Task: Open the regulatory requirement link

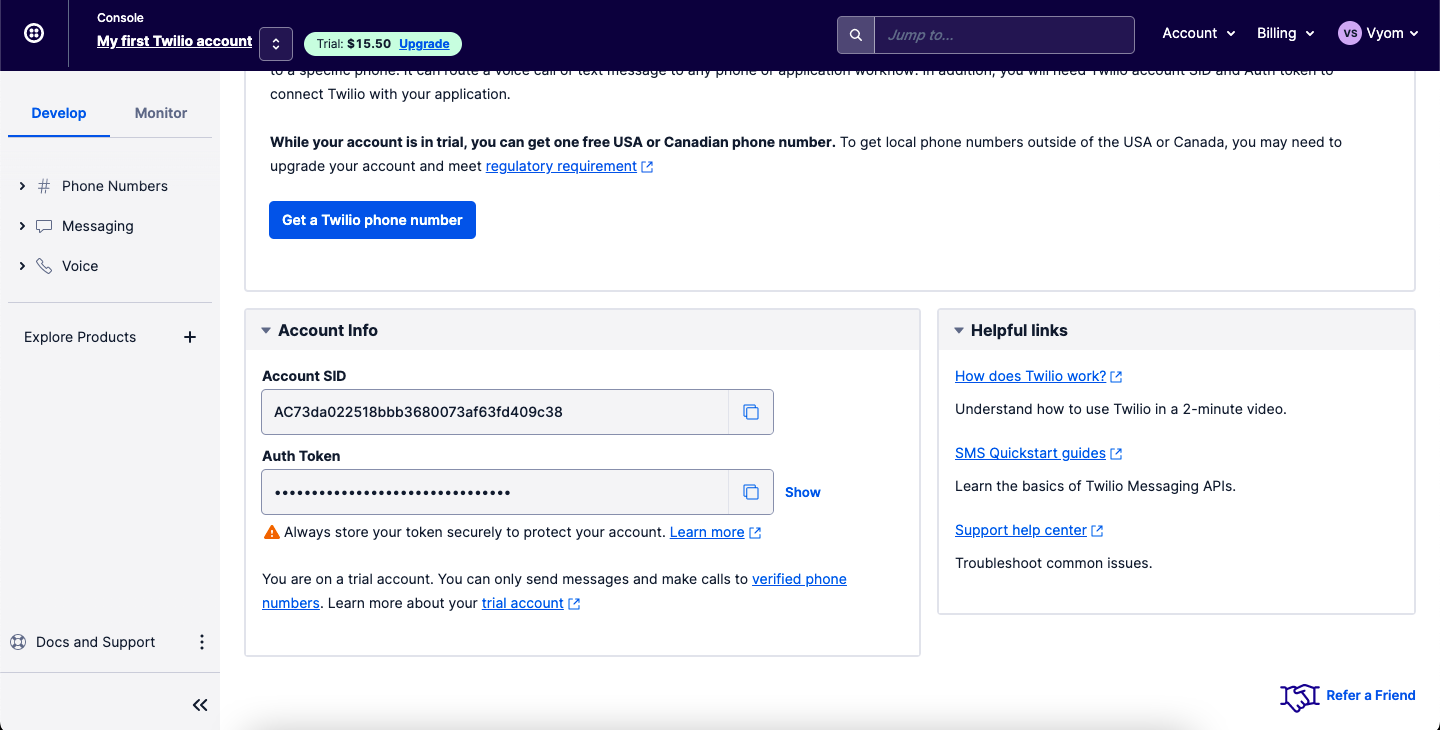Action: coord(561,166)
